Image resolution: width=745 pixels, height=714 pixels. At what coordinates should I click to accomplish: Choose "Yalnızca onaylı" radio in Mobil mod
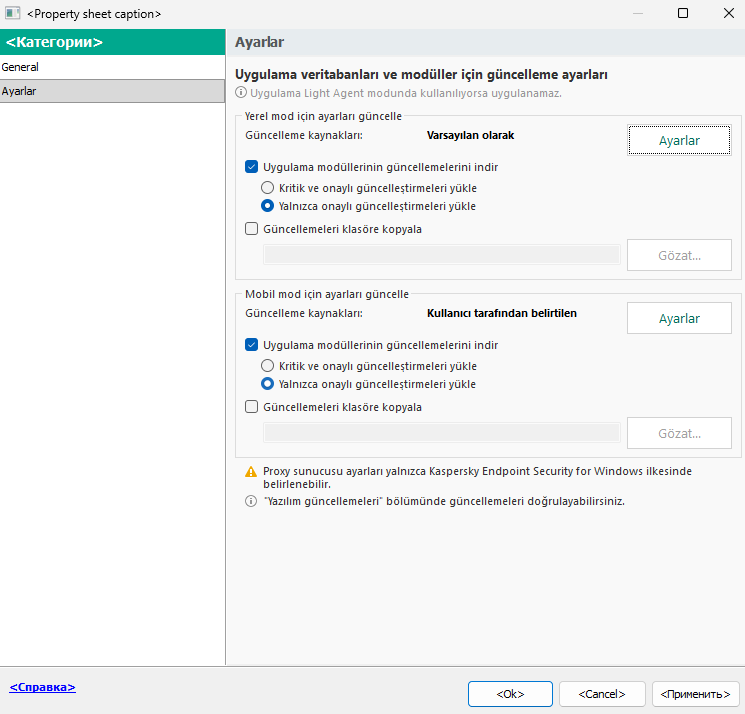pyautogui.click(x=268, y=384)
